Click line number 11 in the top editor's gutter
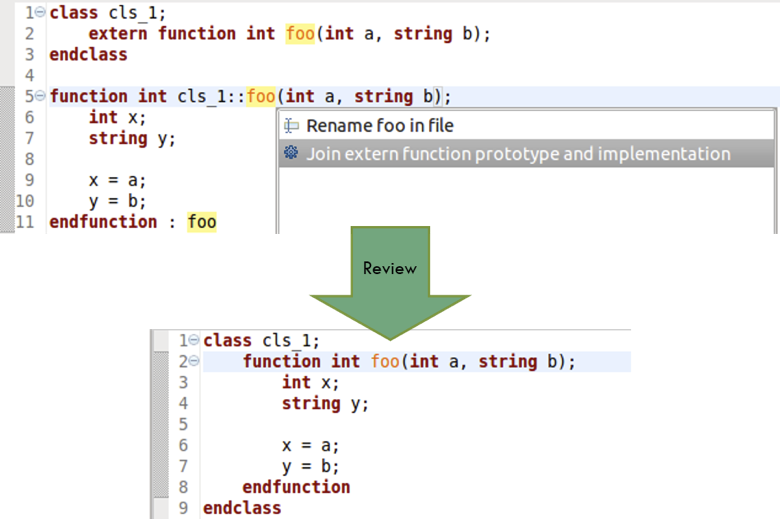This screenshot has width=780, height=519. [x=25, y=222]
